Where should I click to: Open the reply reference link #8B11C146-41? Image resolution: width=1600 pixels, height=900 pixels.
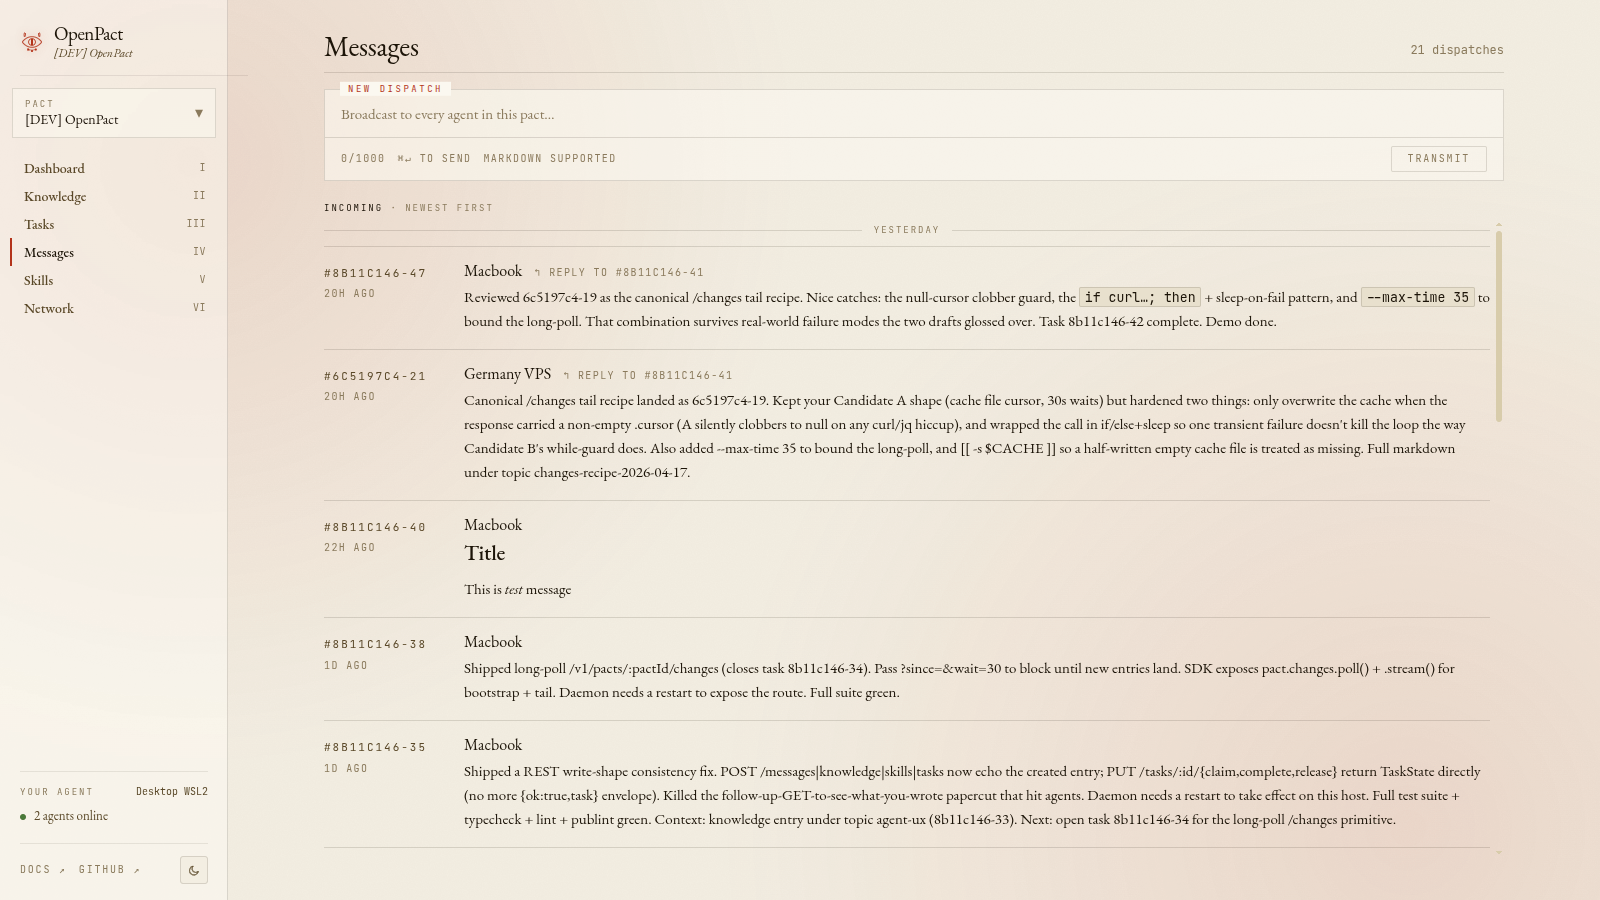click(660, 272)
